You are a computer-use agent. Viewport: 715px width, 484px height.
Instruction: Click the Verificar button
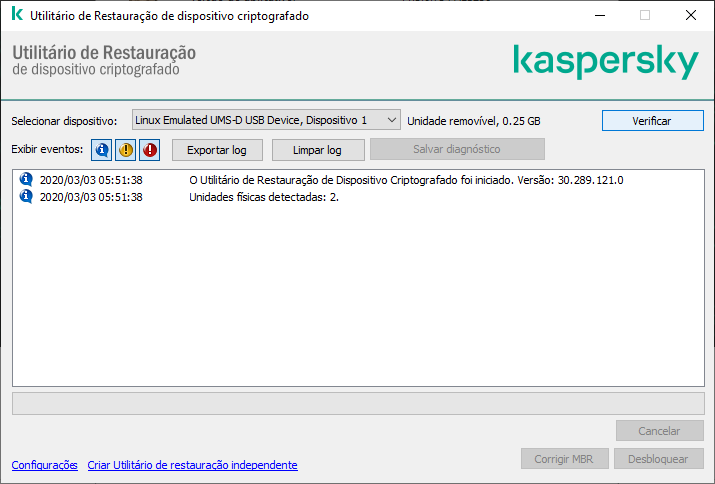click(653, 121)
